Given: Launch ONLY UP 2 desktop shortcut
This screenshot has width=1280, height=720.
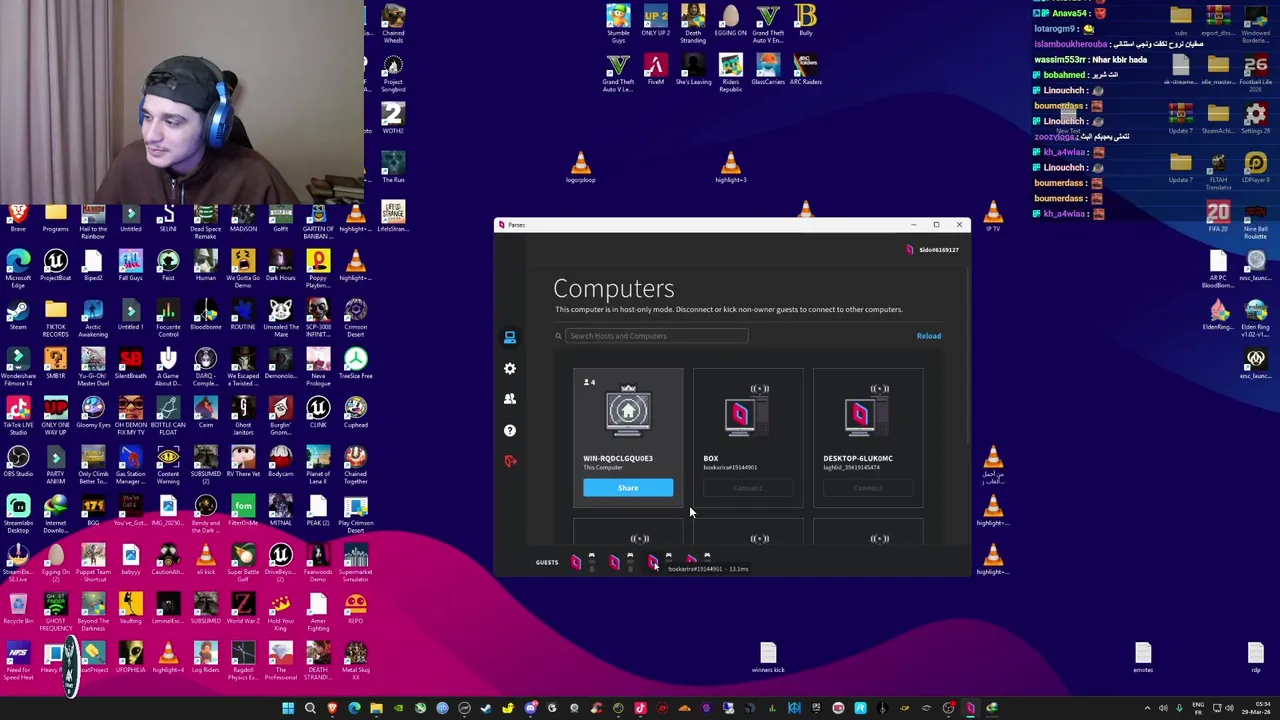Looking at the screenshot, I should (x=655, y=20).
